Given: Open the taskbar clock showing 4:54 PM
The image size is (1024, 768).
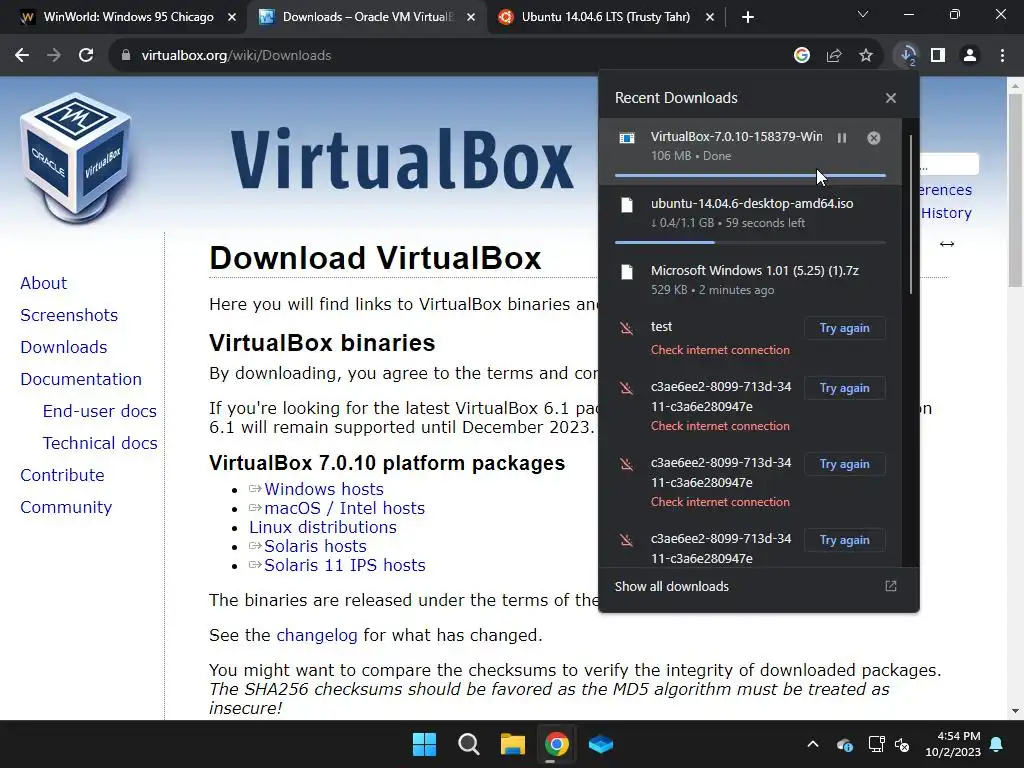Looking at the screenshot, I should coord(953,744).
